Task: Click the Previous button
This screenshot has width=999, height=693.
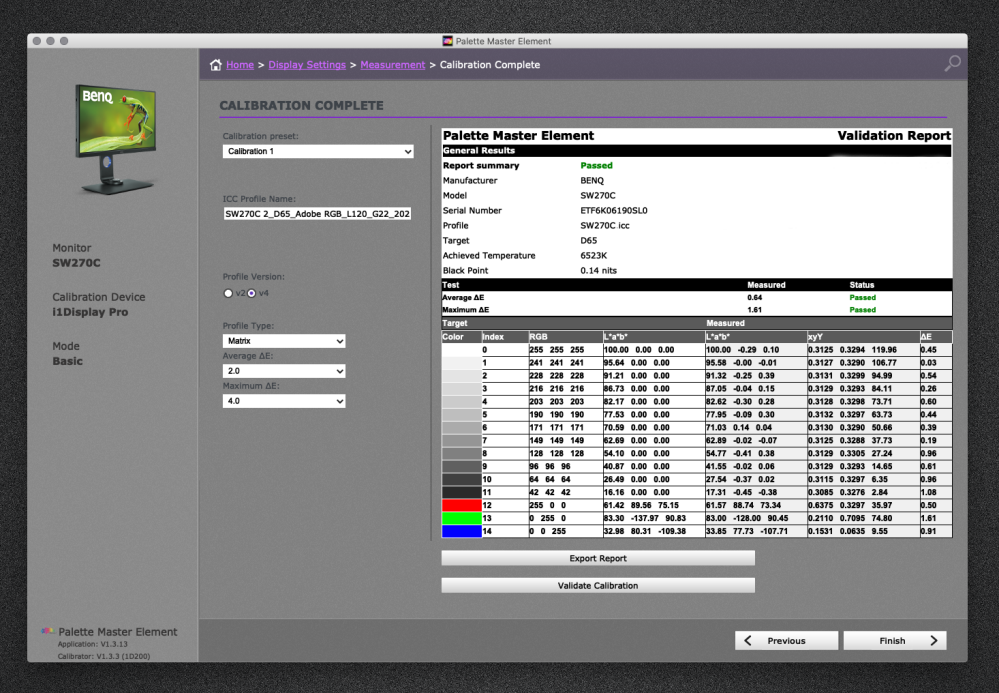Action: [x=787, y=641]
